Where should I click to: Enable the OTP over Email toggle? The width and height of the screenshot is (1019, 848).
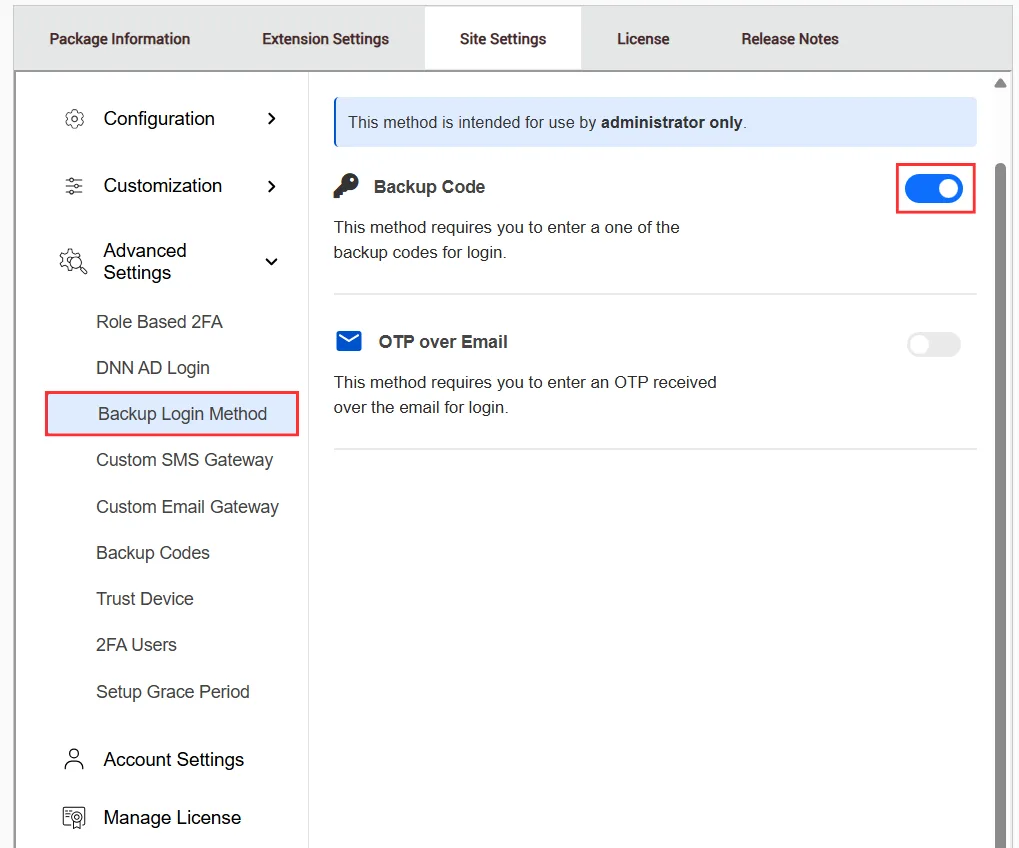932,344
